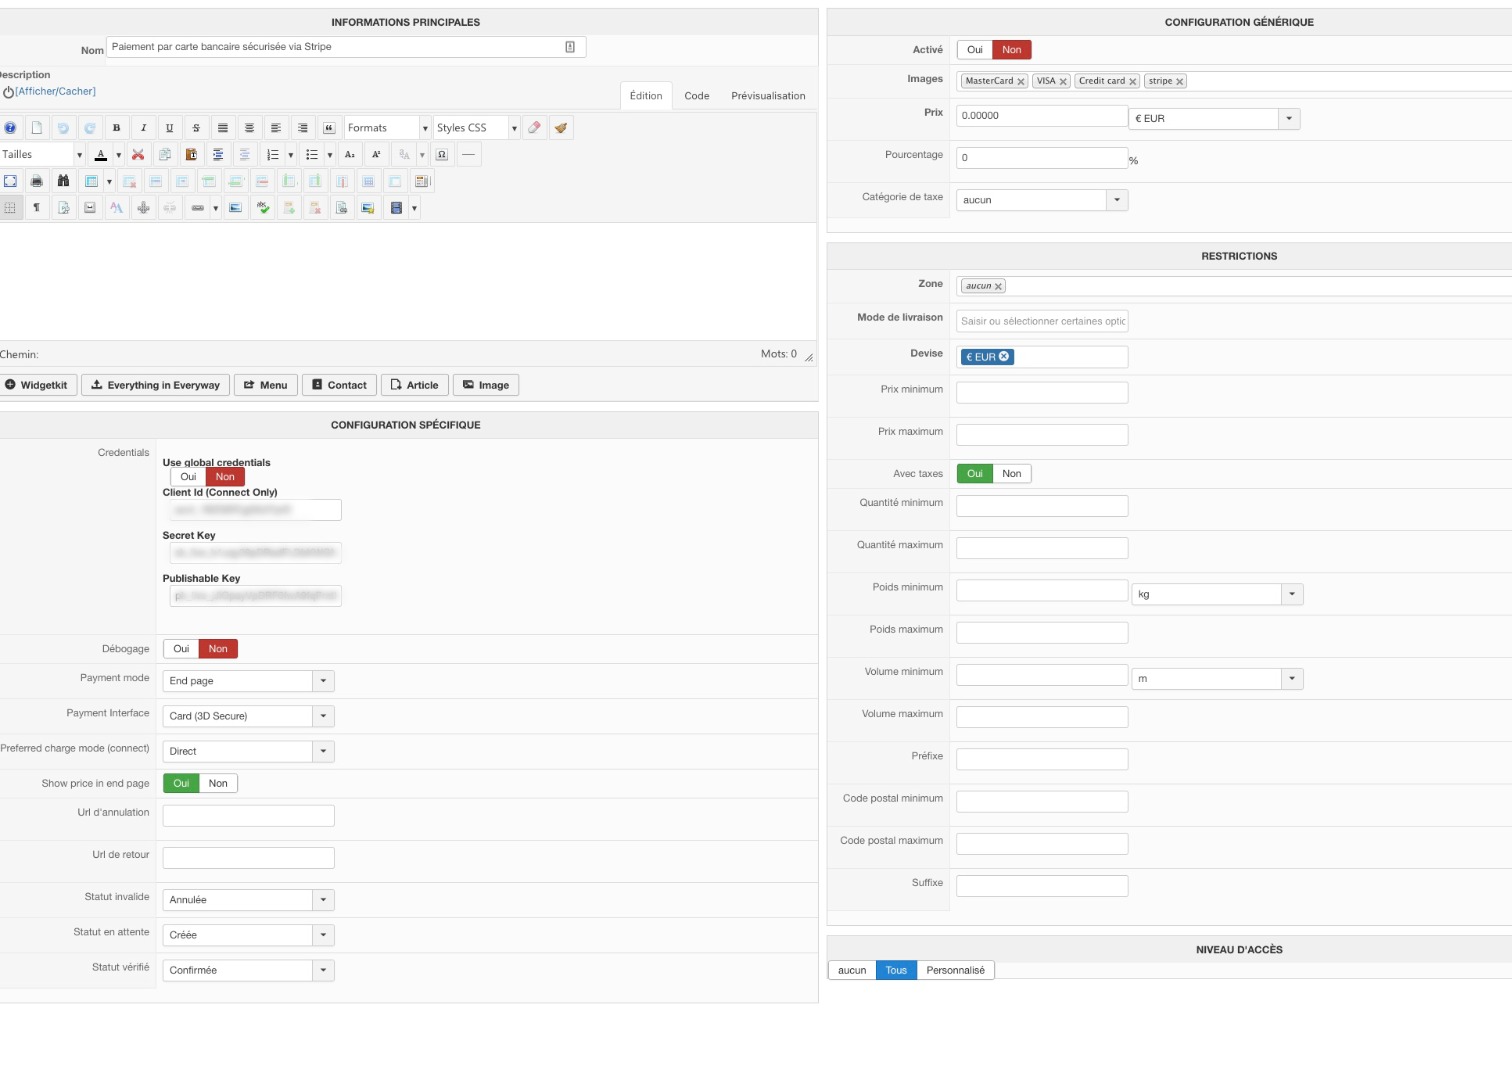Image resolution: width=1512 pixels, height=1080 pixels.
Task: Turn on Débogage with Oui
Action: tap(181, 649)
